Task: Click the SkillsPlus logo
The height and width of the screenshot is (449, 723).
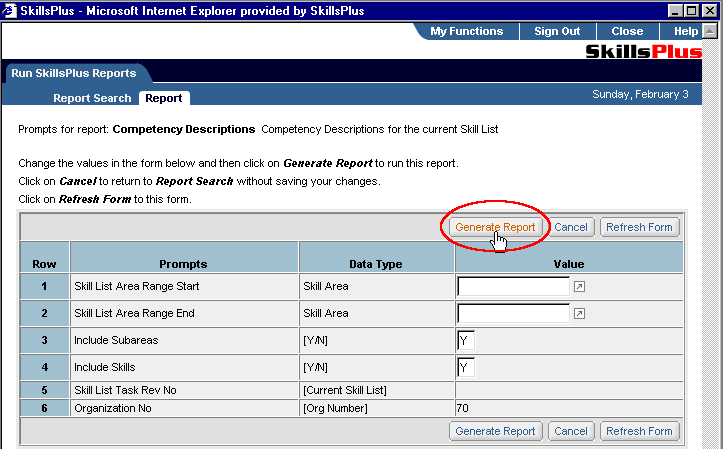Action: click(x=644, y=51)
